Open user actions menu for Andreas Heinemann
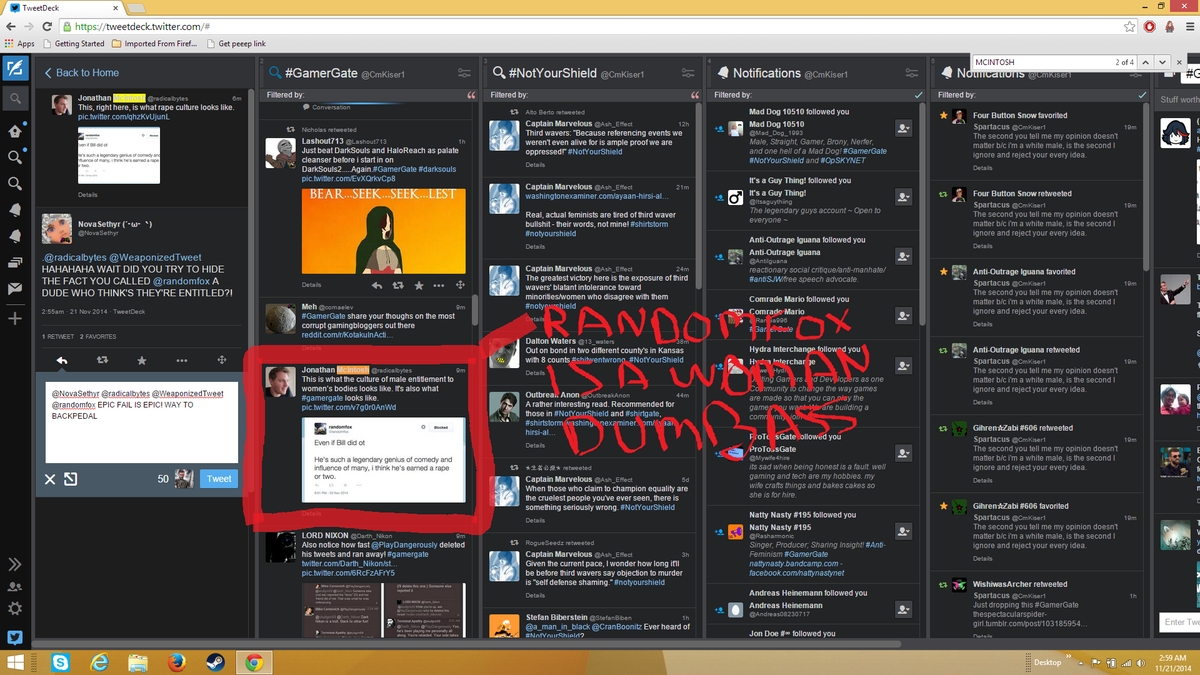The height and width of the screenshot is (675, 1200). point(903,609)
